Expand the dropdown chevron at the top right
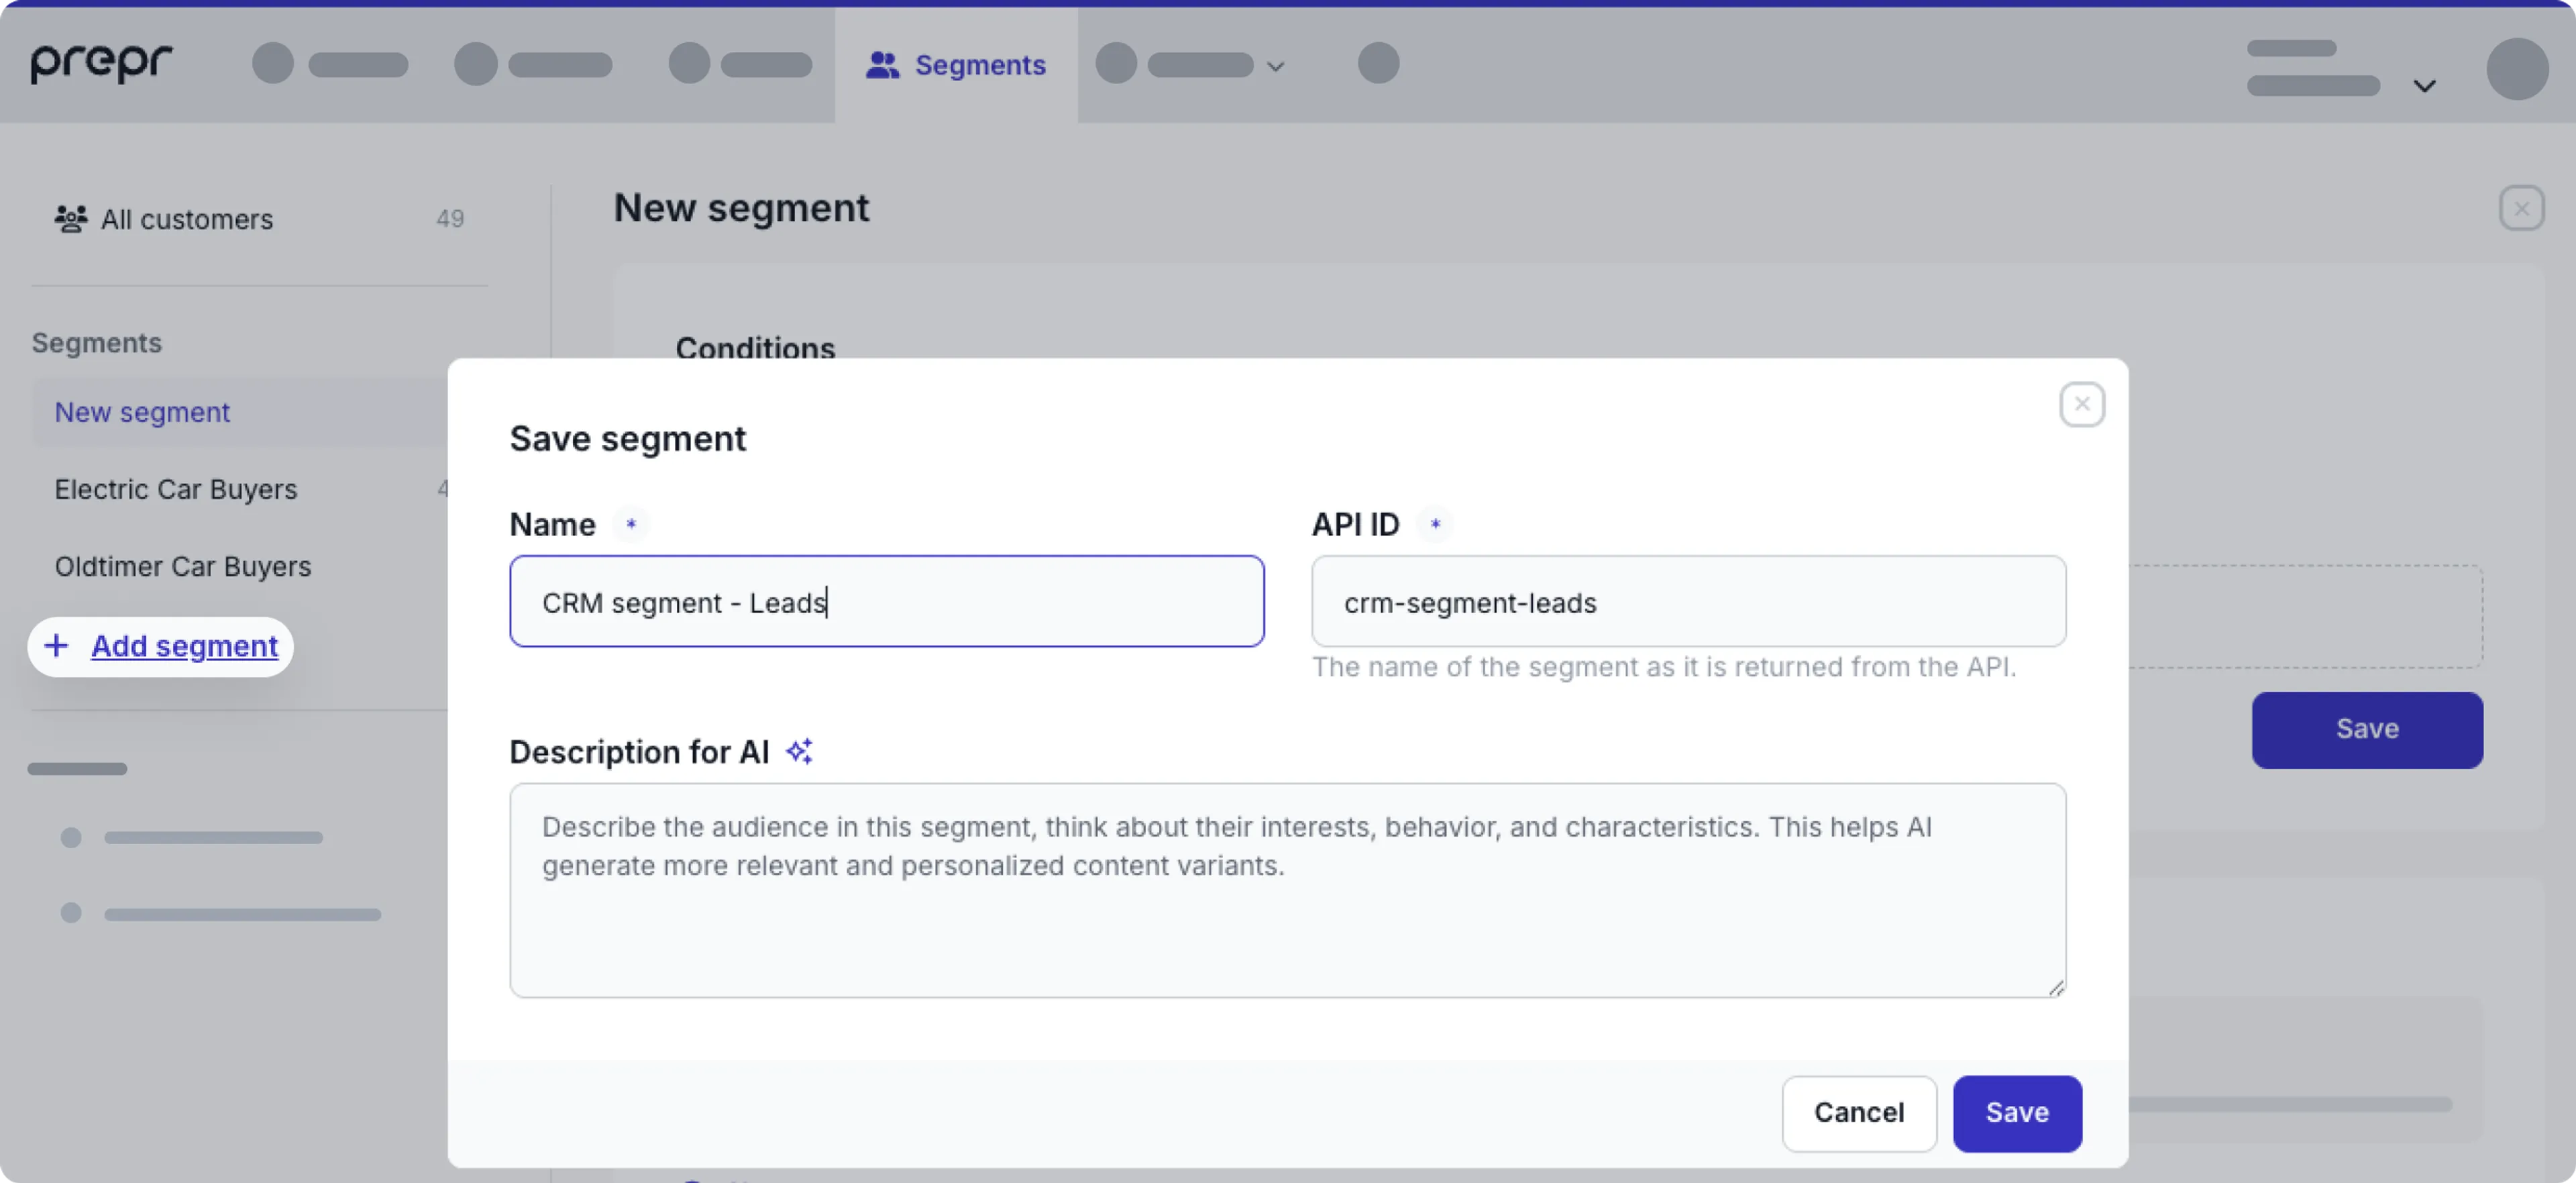This screenshot has height=1183, width=2576. (x=2426, y=85)
